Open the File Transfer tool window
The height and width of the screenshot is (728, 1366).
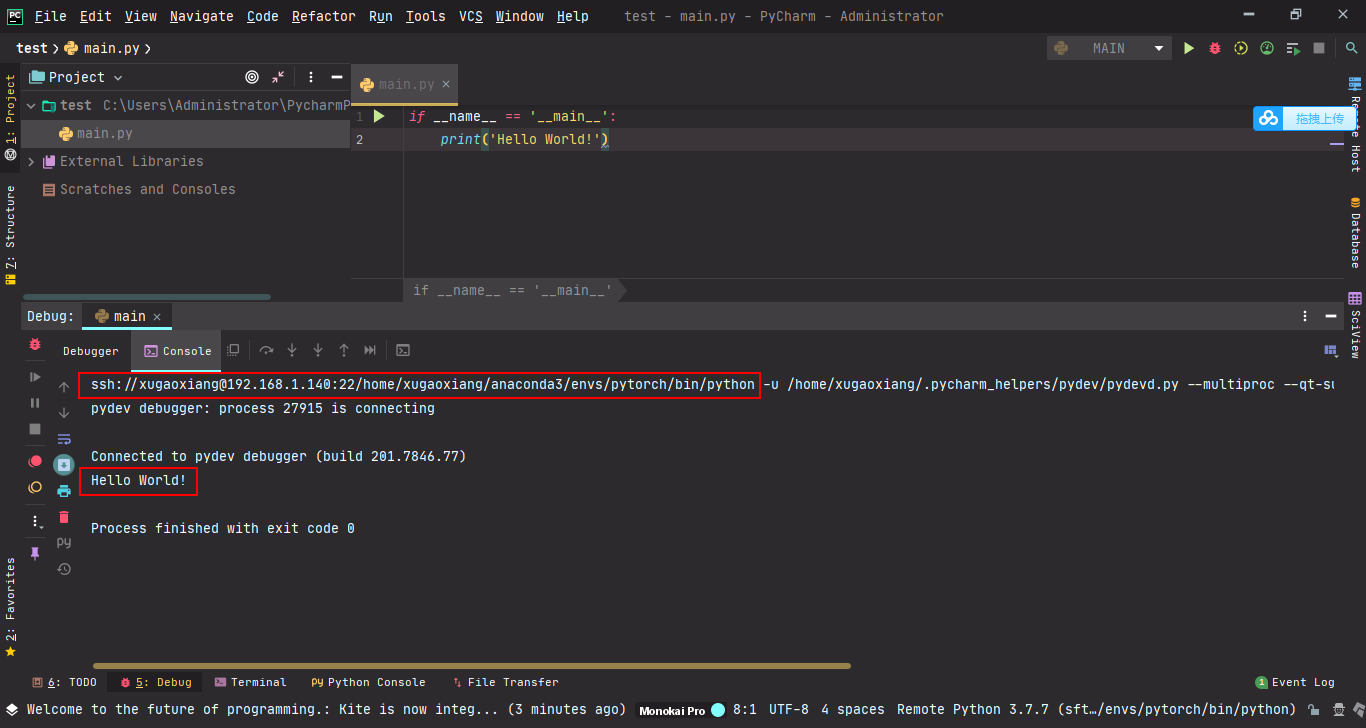coord(506,682)
